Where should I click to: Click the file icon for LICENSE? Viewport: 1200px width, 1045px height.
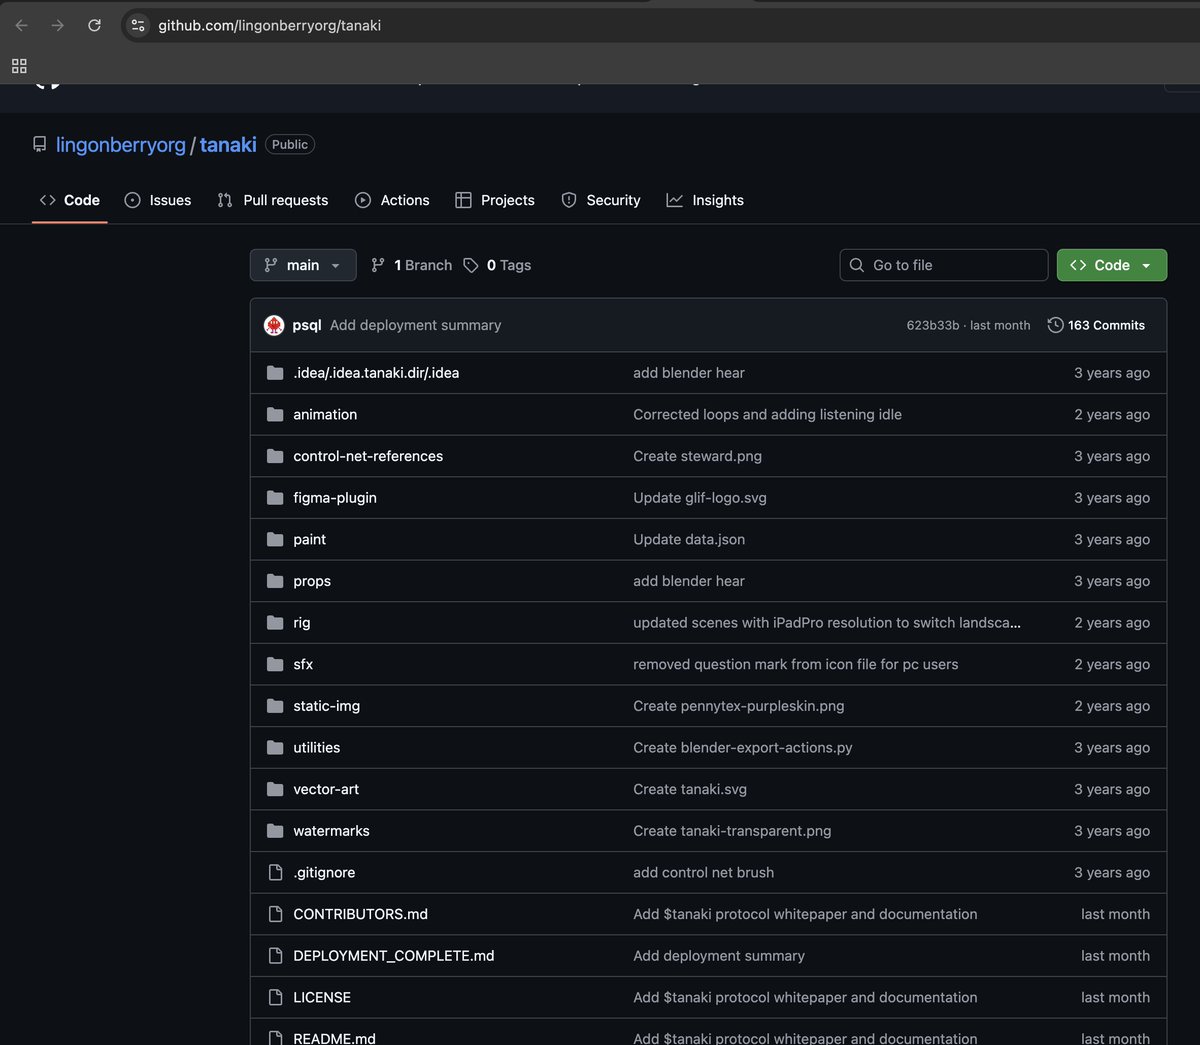[275, 997]
